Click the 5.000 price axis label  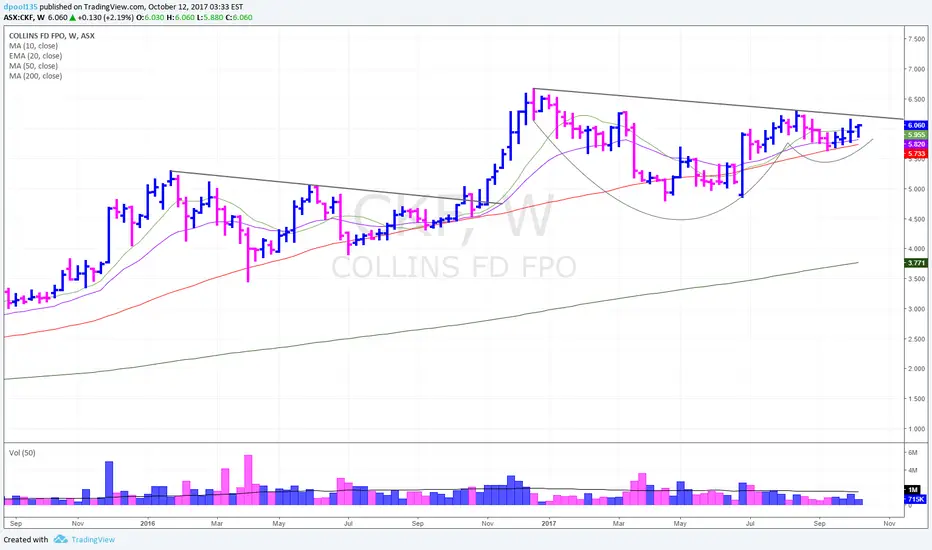point(916,189)
